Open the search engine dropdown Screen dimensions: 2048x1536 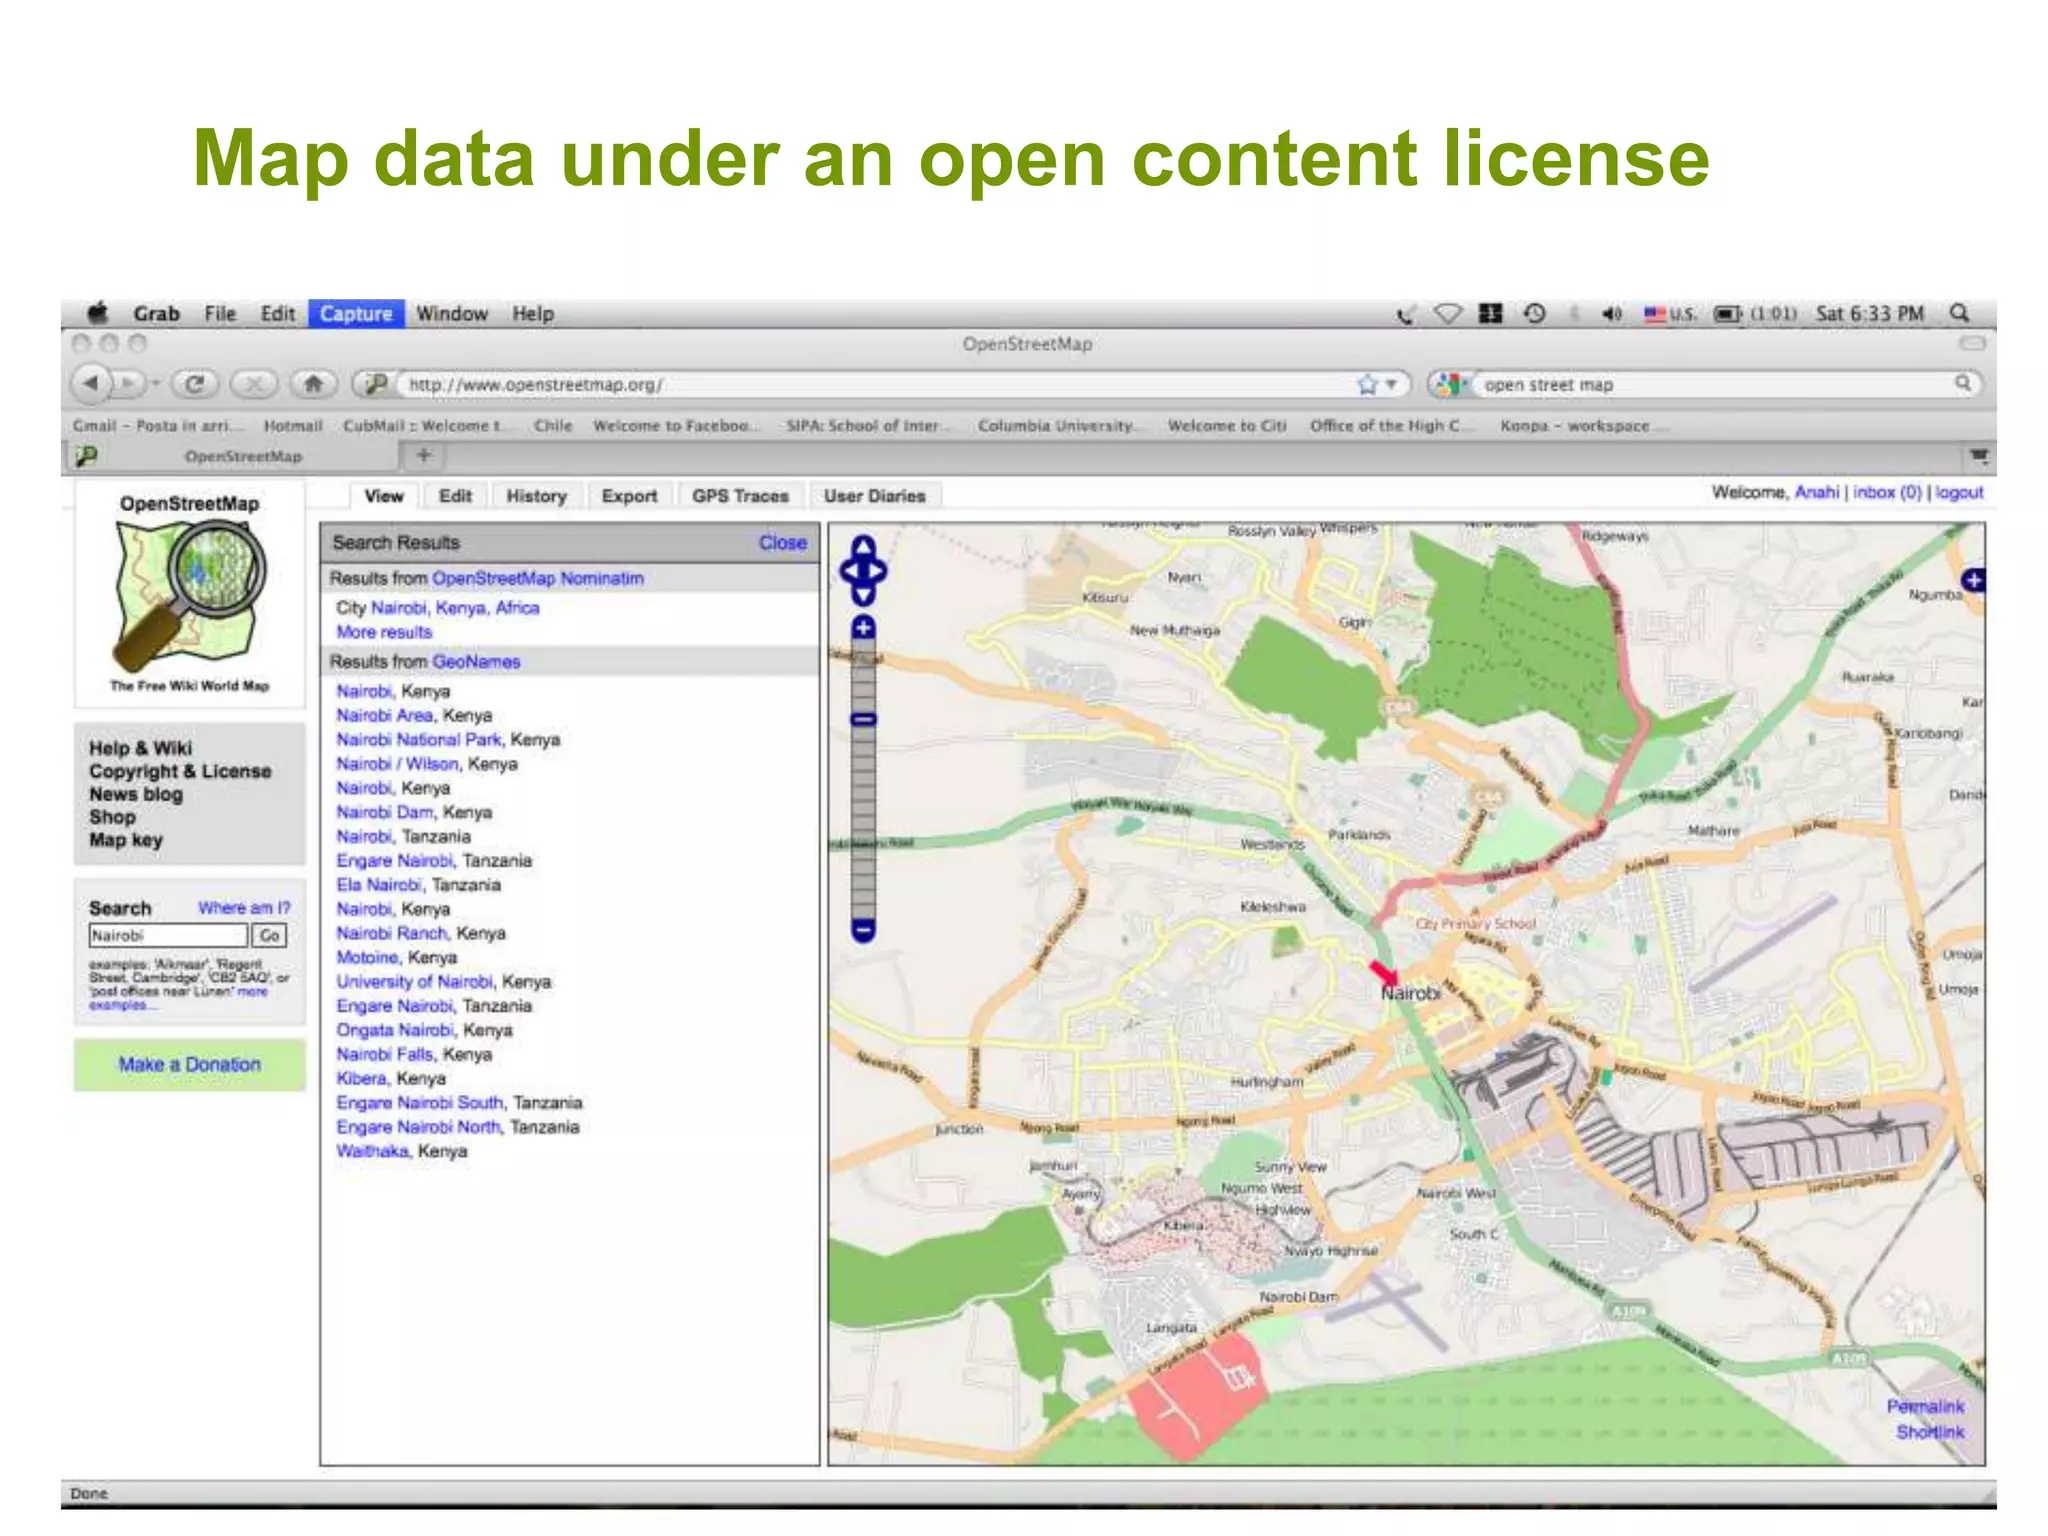[x=1450, y=384]
